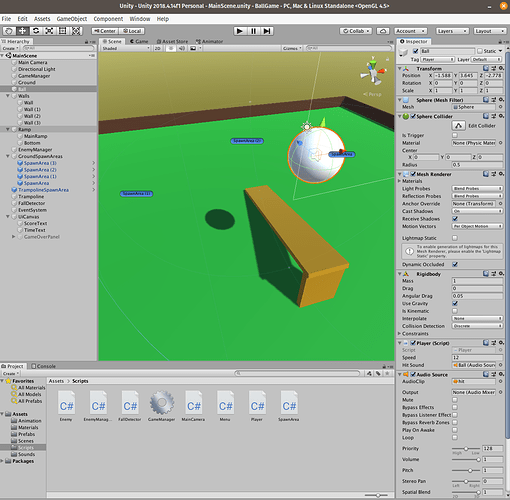Image resolution: width=510 pixels, height=500 pixels.
Task: Adjust the Audio Source Volume slider
Action: [x=466, y=460]
